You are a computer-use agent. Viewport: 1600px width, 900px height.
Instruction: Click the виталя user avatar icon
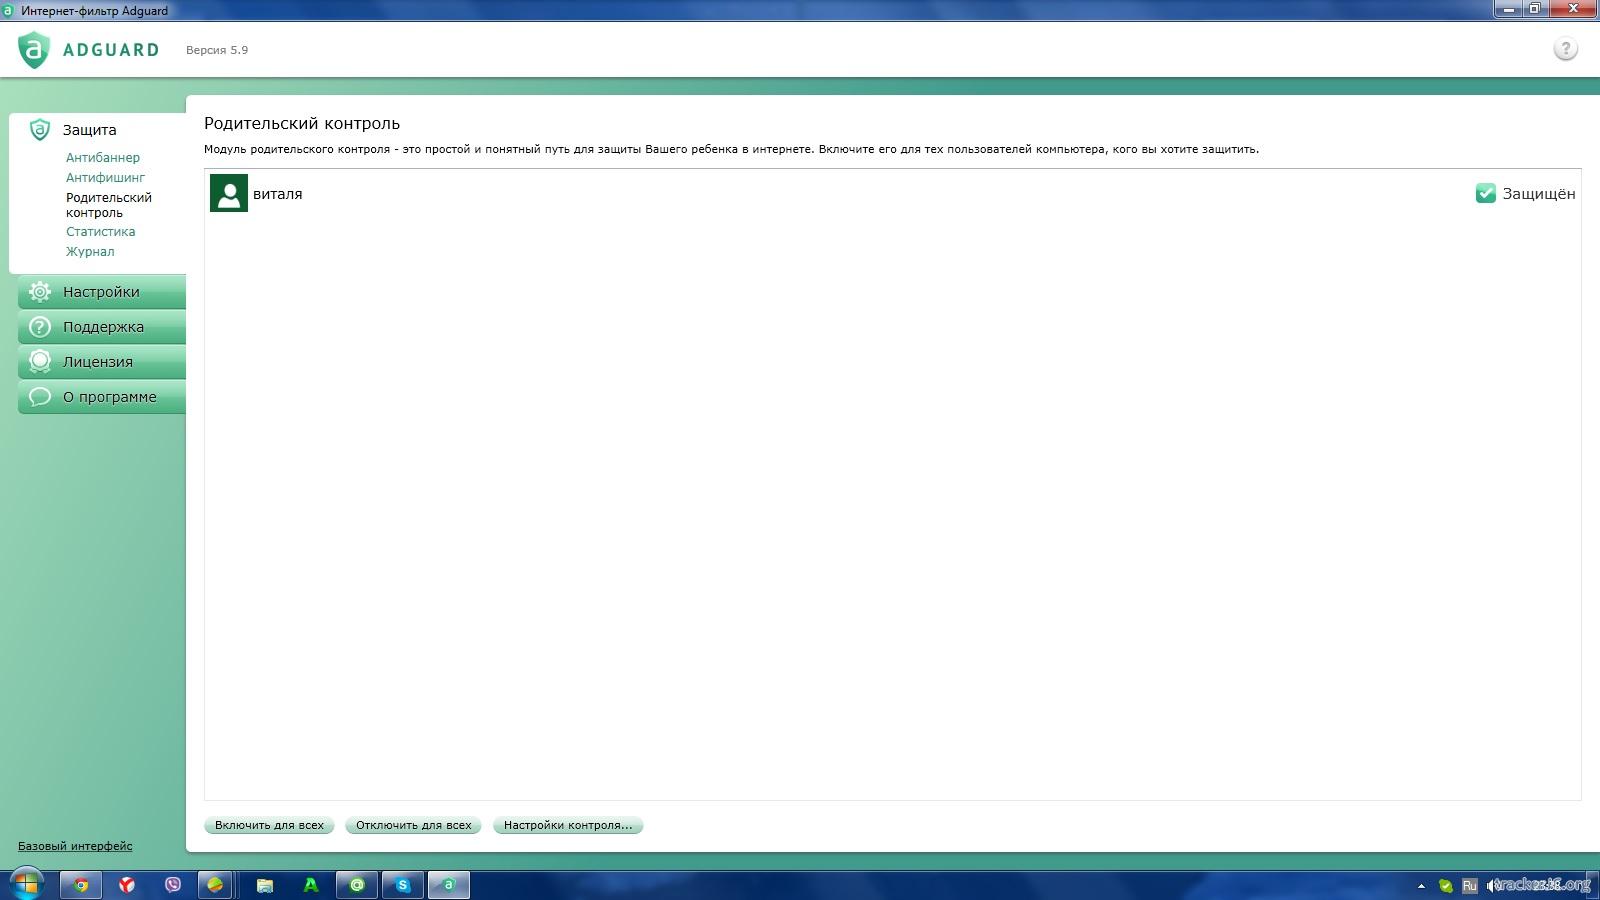tap(229, 194)
